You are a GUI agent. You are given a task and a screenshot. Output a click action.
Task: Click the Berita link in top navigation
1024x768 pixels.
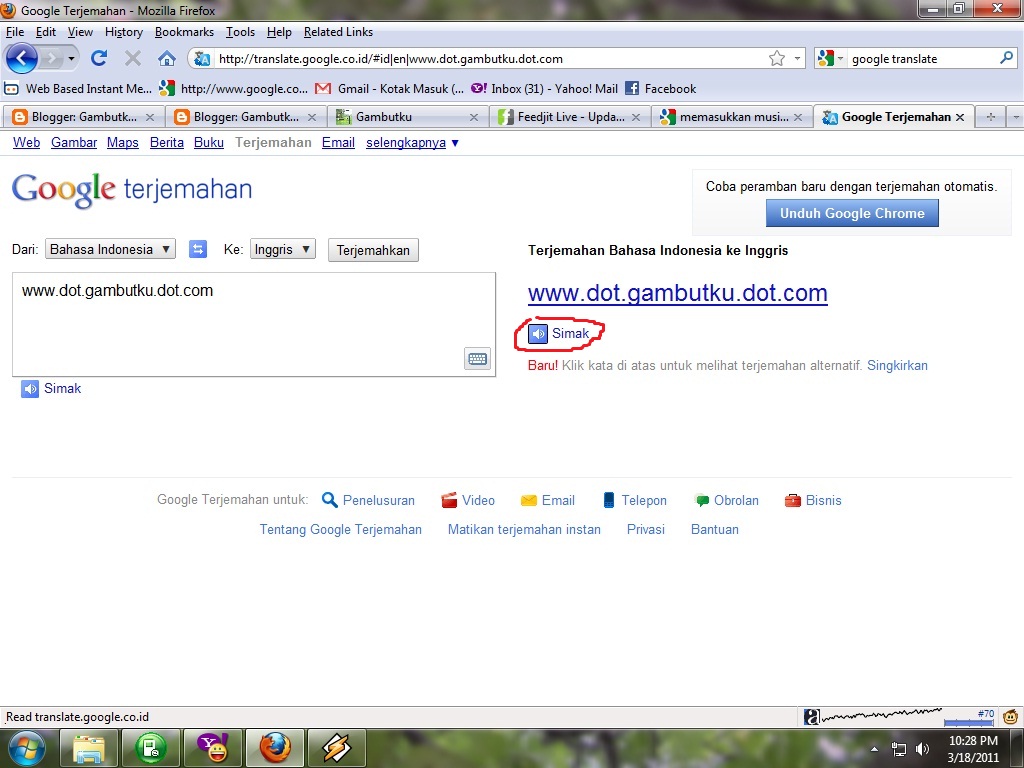click(x=167, y=143)
